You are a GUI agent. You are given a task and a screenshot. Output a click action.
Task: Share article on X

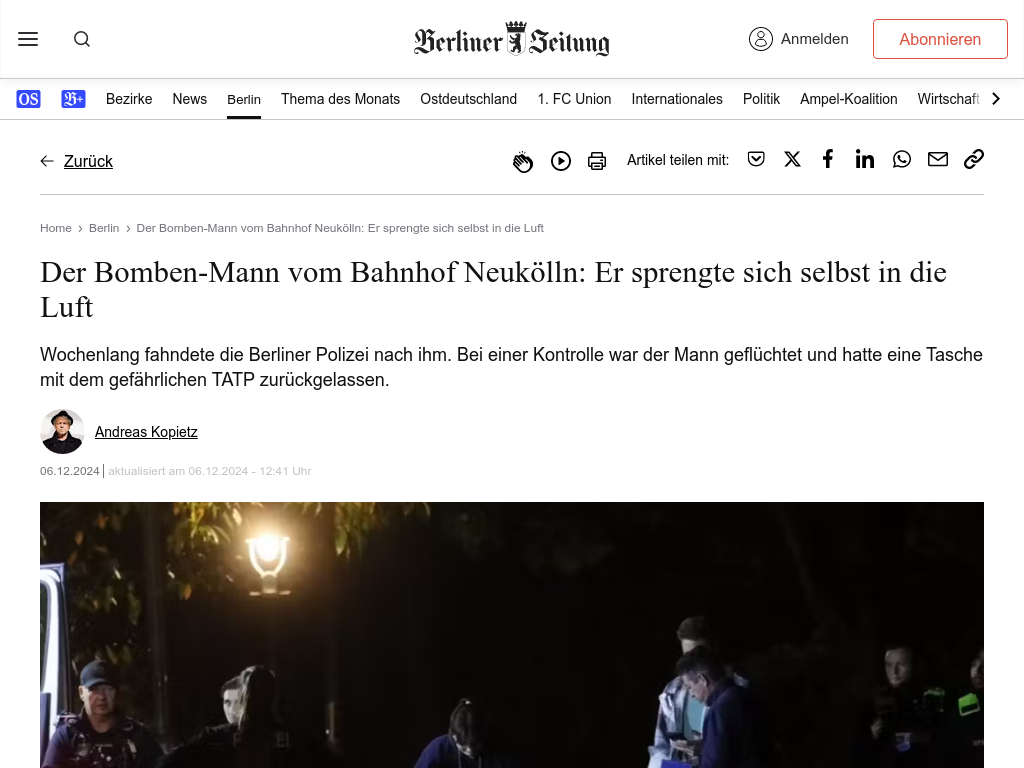[x=792, y=159]
